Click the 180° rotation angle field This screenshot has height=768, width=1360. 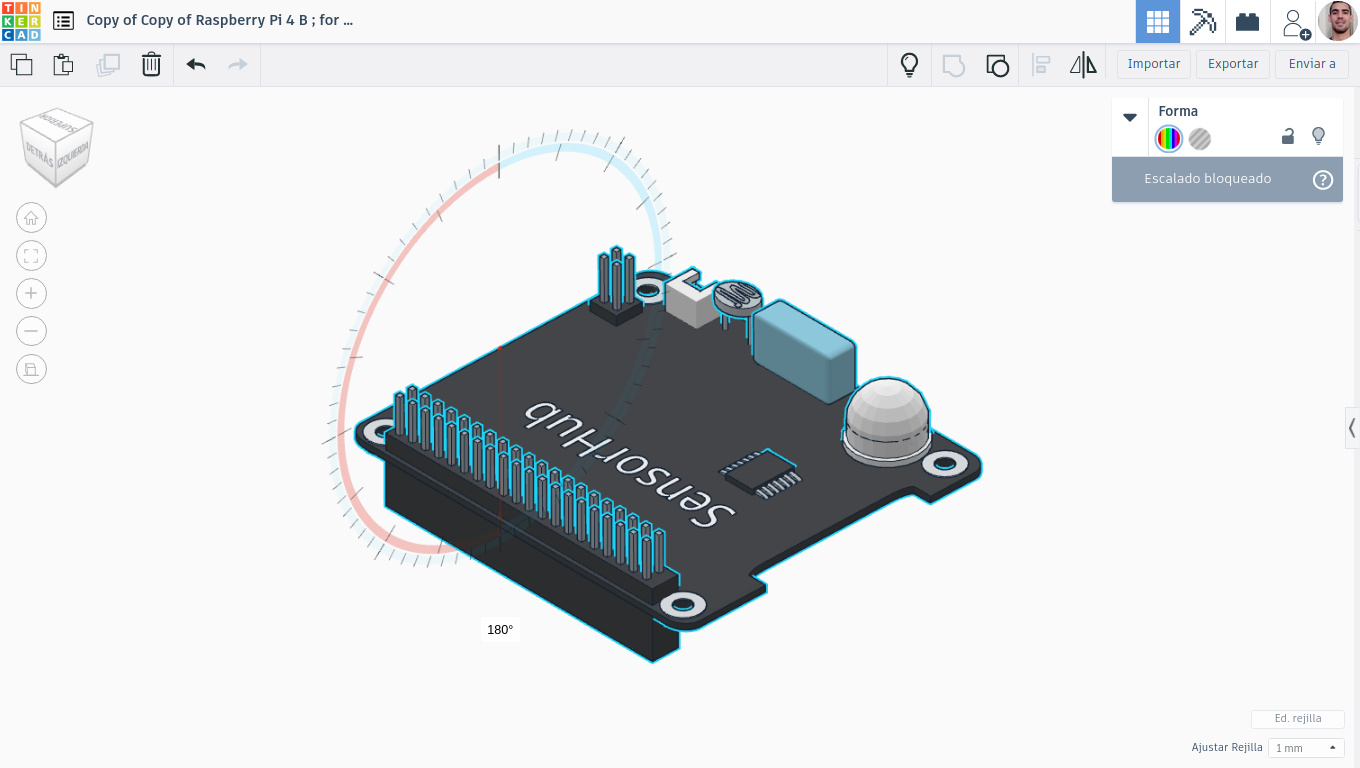[x=500, y=630]
